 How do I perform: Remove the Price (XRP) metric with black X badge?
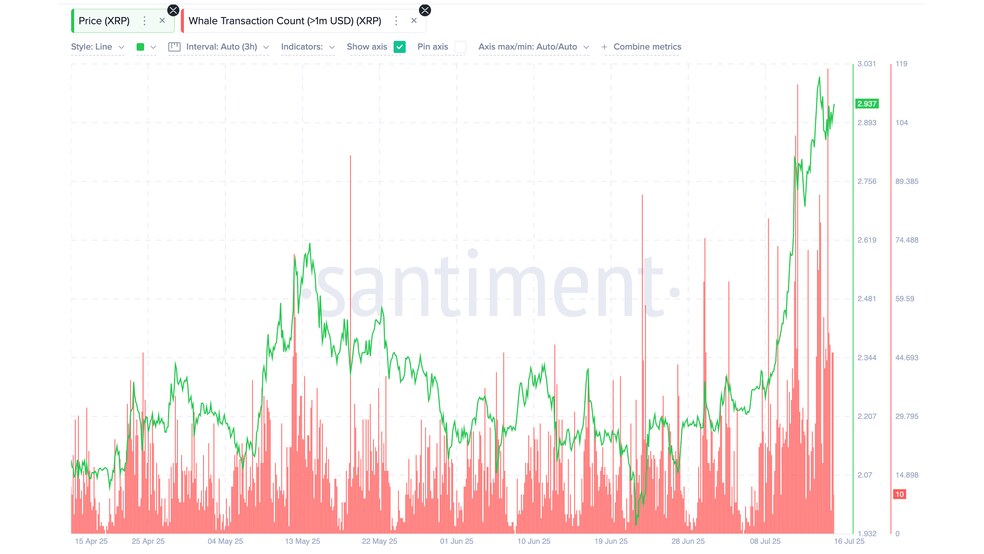click(173, 10)
